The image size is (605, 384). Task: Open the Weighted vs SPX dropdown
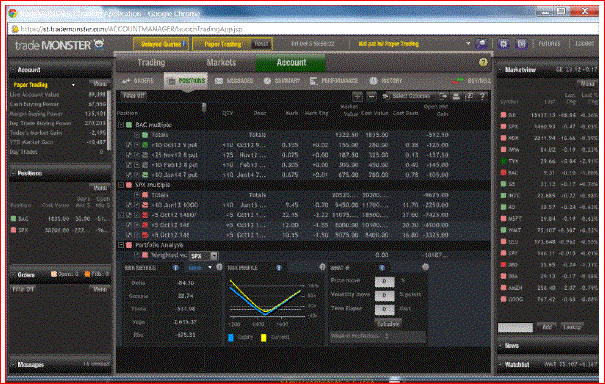click(204, 256)
